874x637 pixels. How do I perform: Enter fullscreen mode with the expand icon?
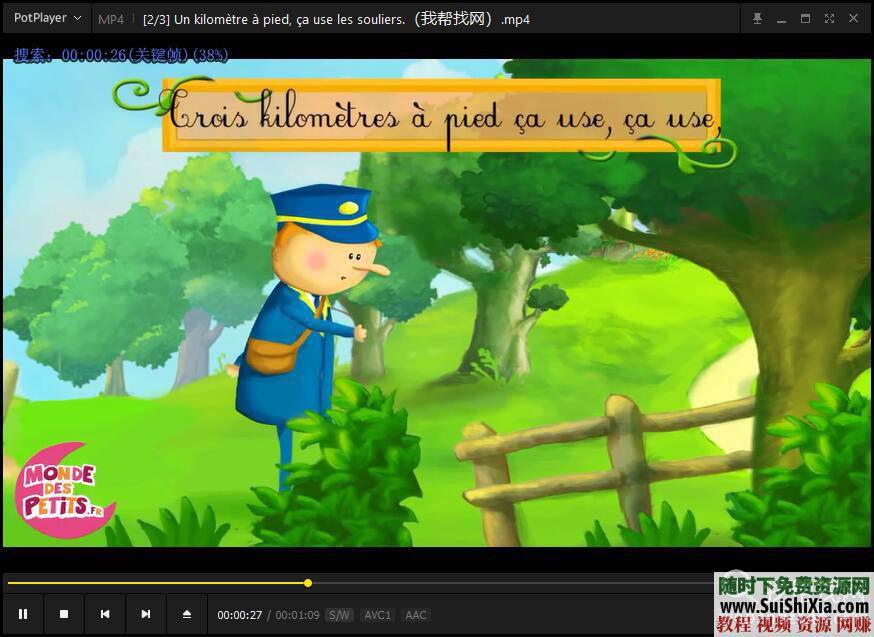pos(829,17)
